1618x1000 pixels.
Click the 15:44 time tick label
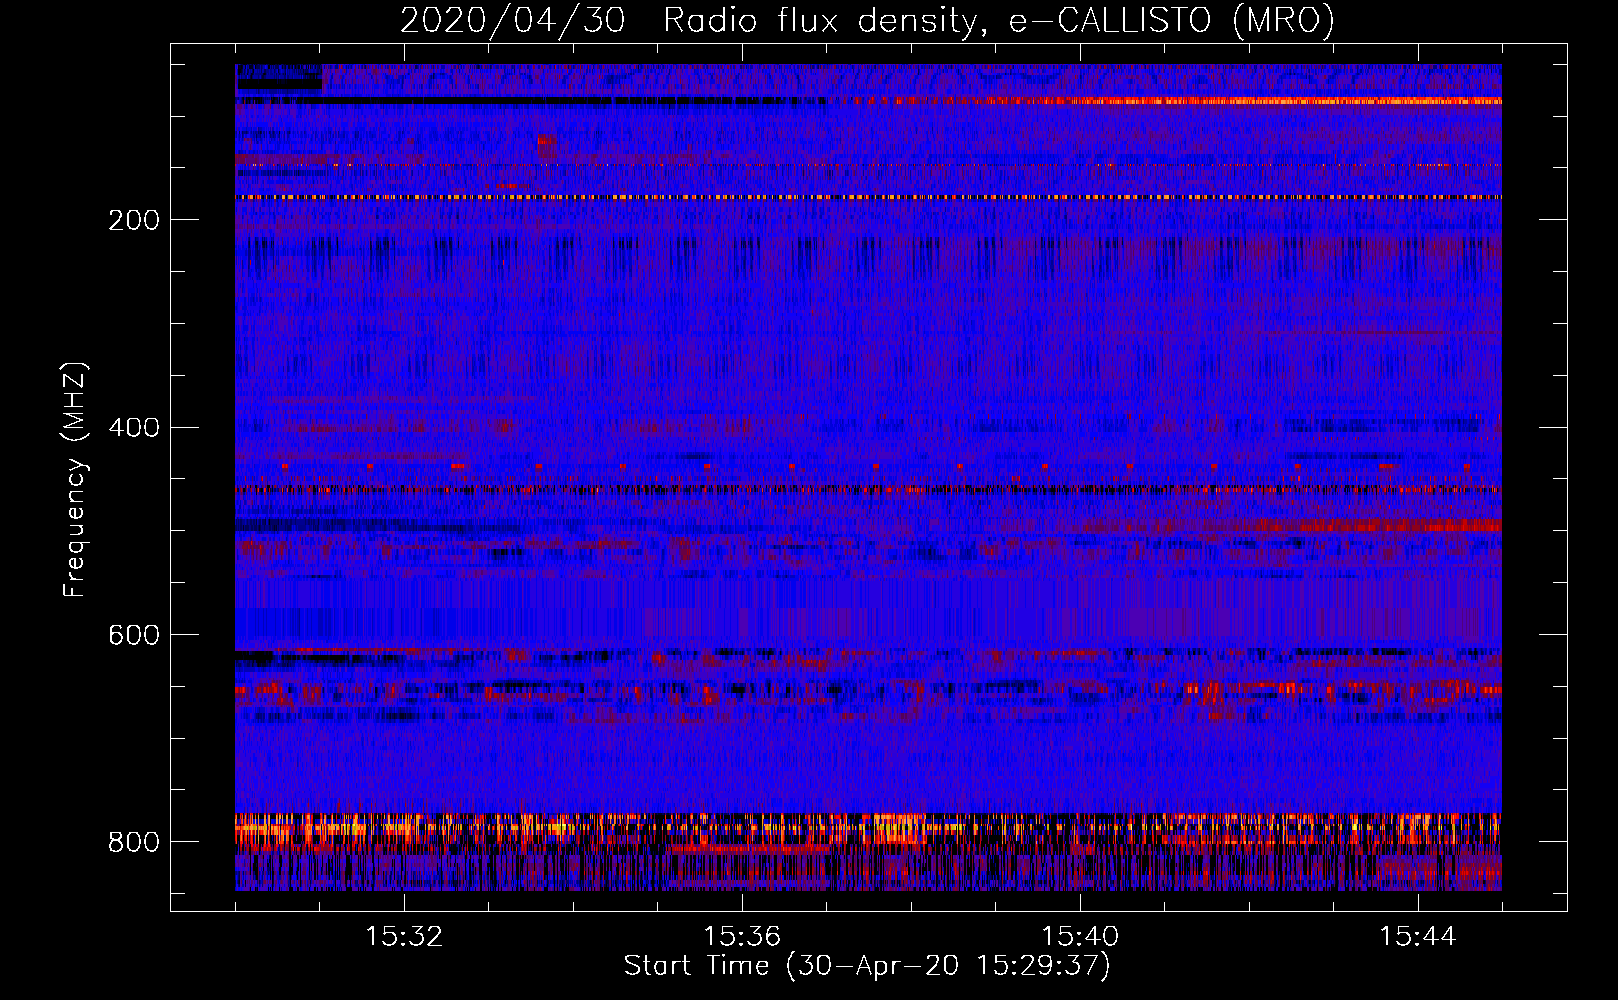[1418, 937]
